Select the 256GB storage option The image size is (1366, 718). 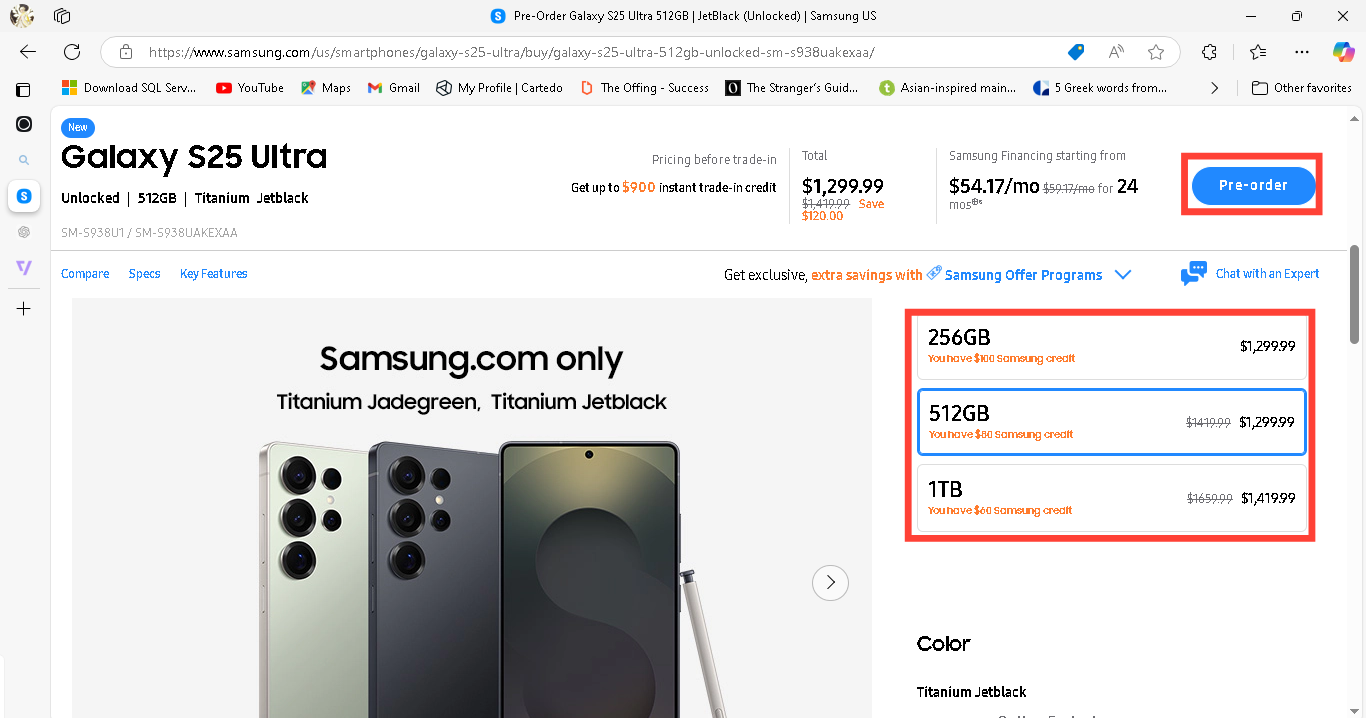click(x=1111, y=346)
